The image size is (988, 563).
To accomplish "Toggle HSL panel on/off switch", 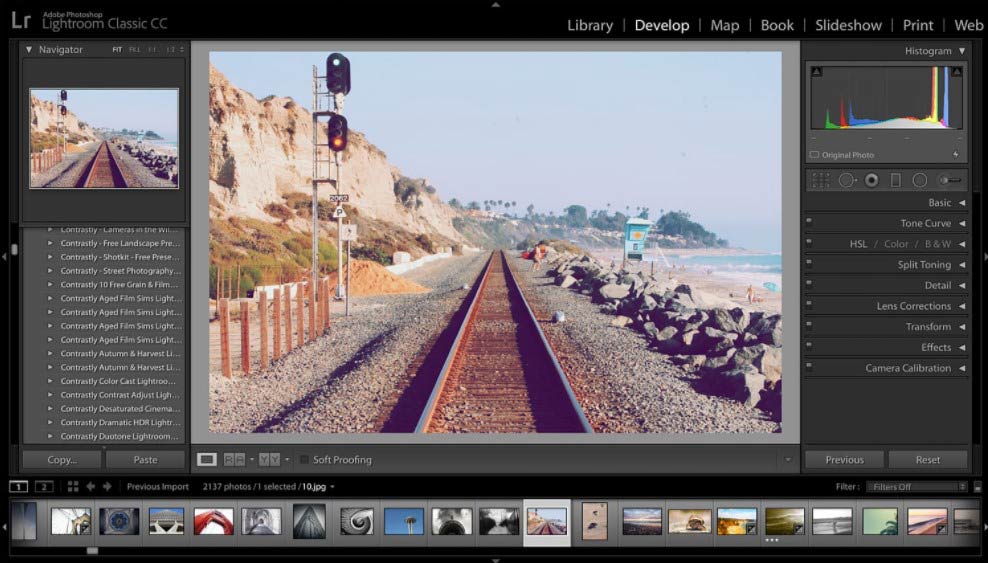I will coord(809,242).
